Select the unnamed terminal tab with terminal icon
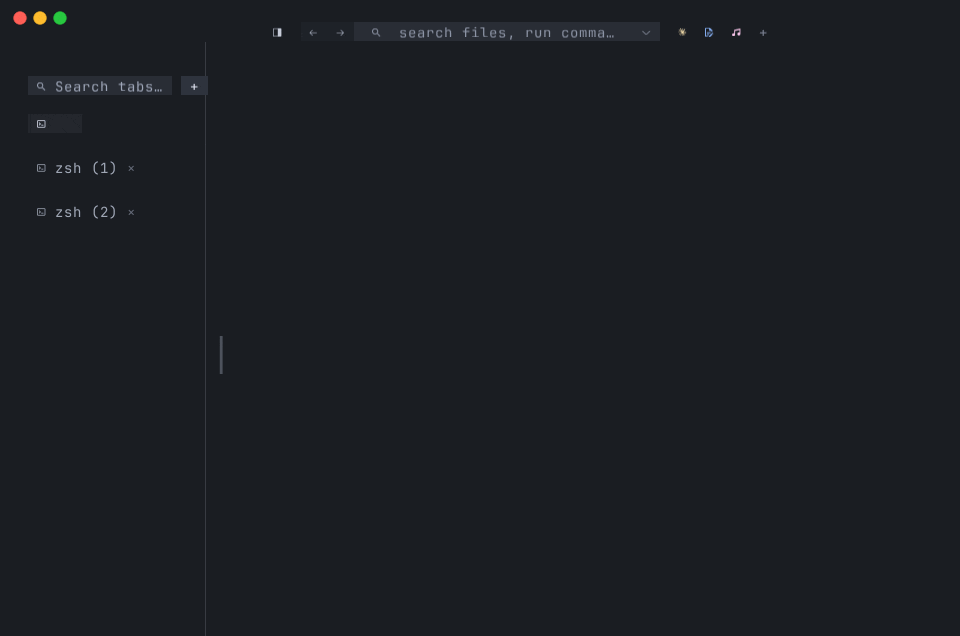Screen dimensions: 960x636 pos(54,124)
